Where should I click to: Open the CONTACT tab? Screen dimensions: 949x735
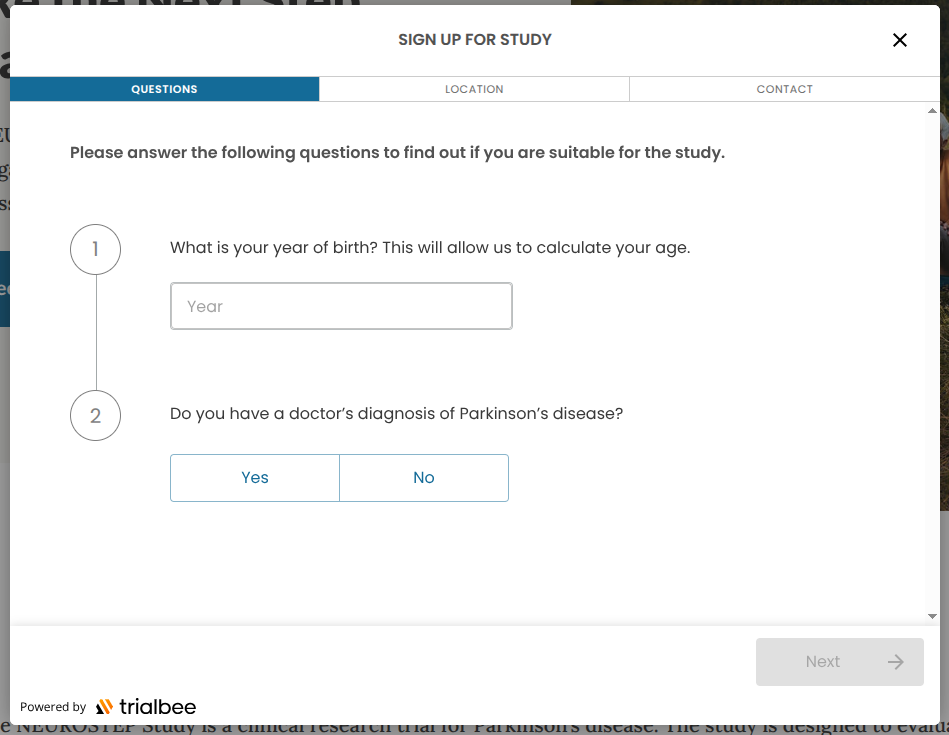(x=784, y=89)
